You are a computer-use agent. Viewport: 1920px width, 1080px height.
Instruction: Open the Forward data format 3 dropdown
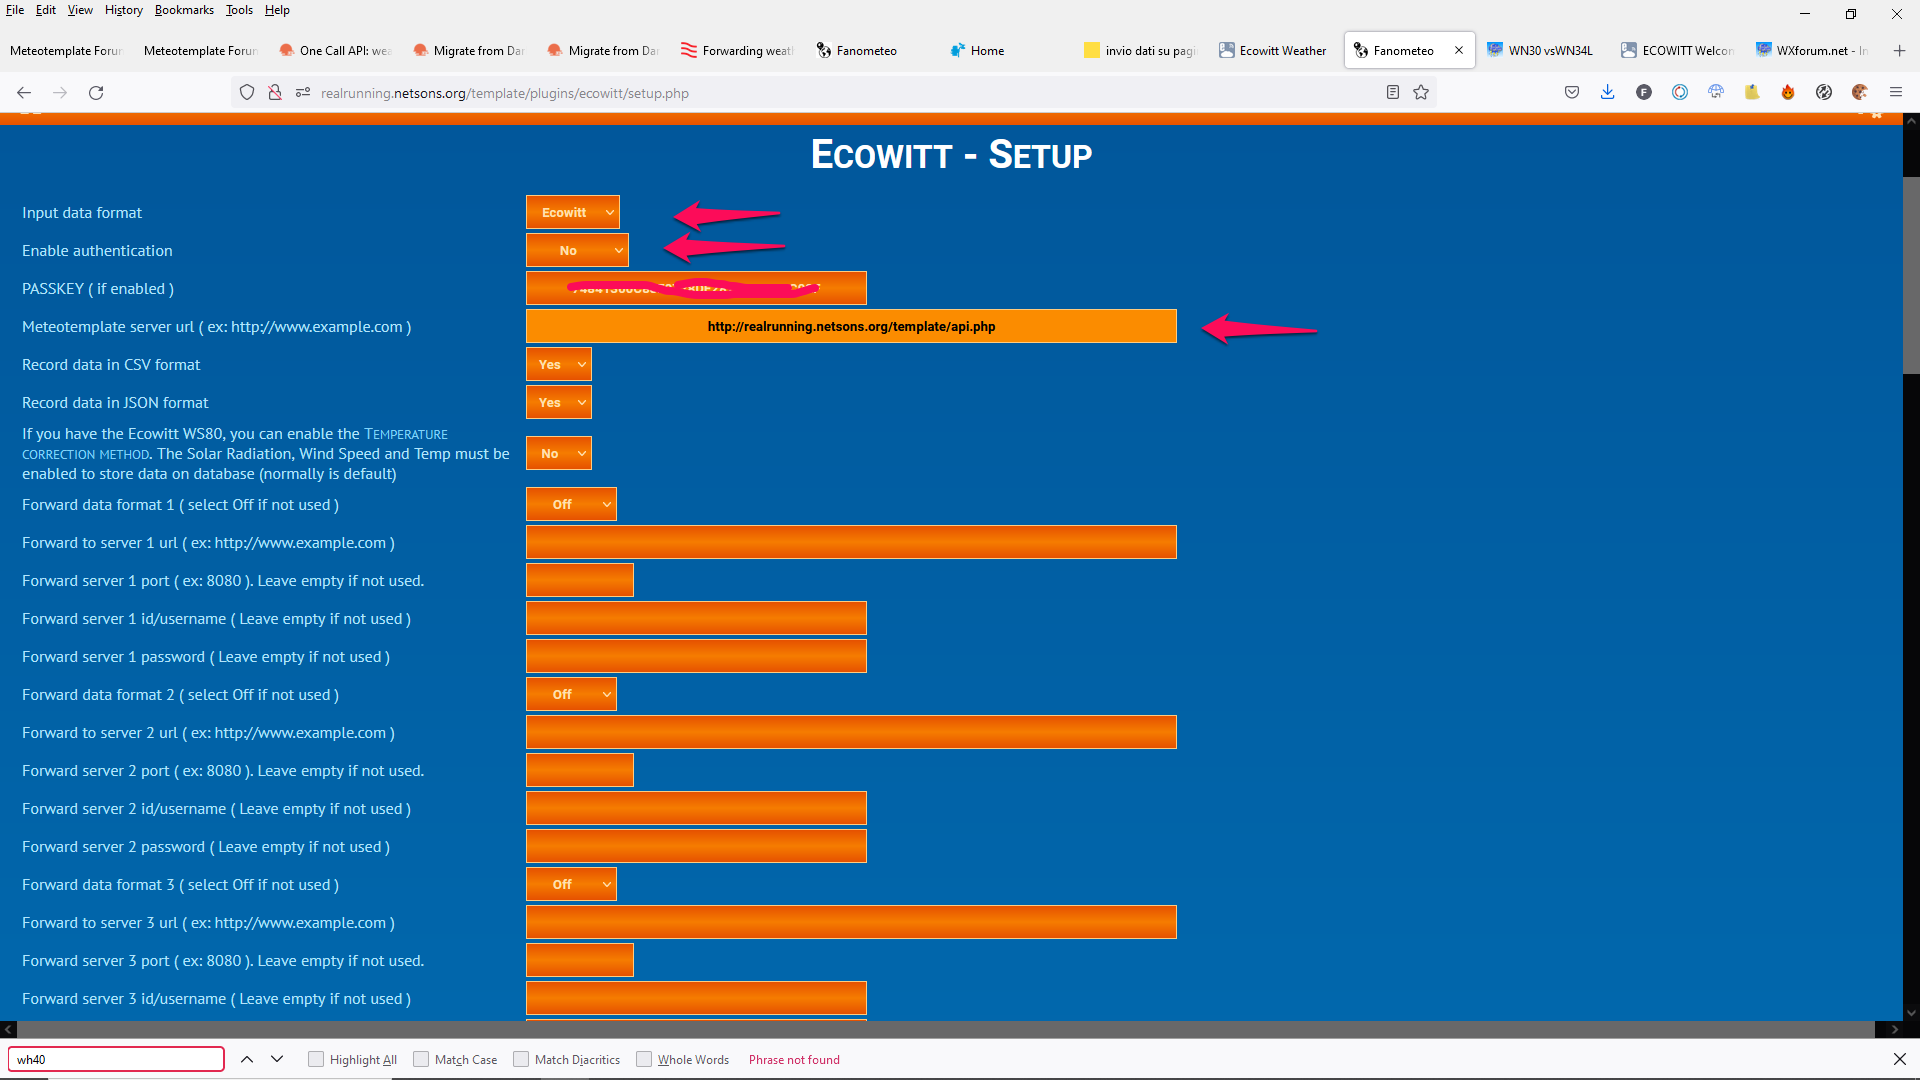coord(571,884)
